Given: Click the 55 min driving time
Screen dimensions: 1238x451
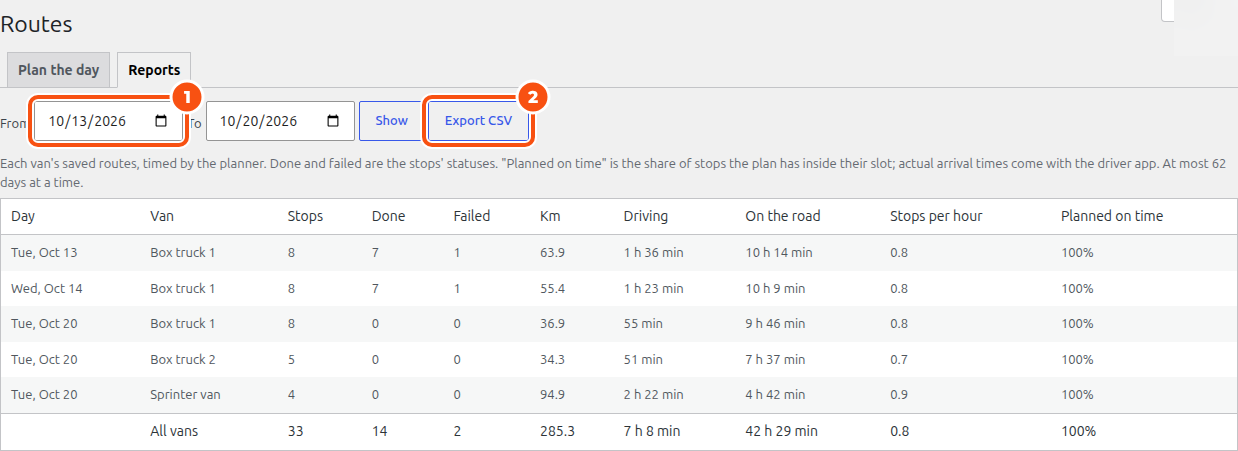Looking at the screenshot, I should click(x=643, y=324).
